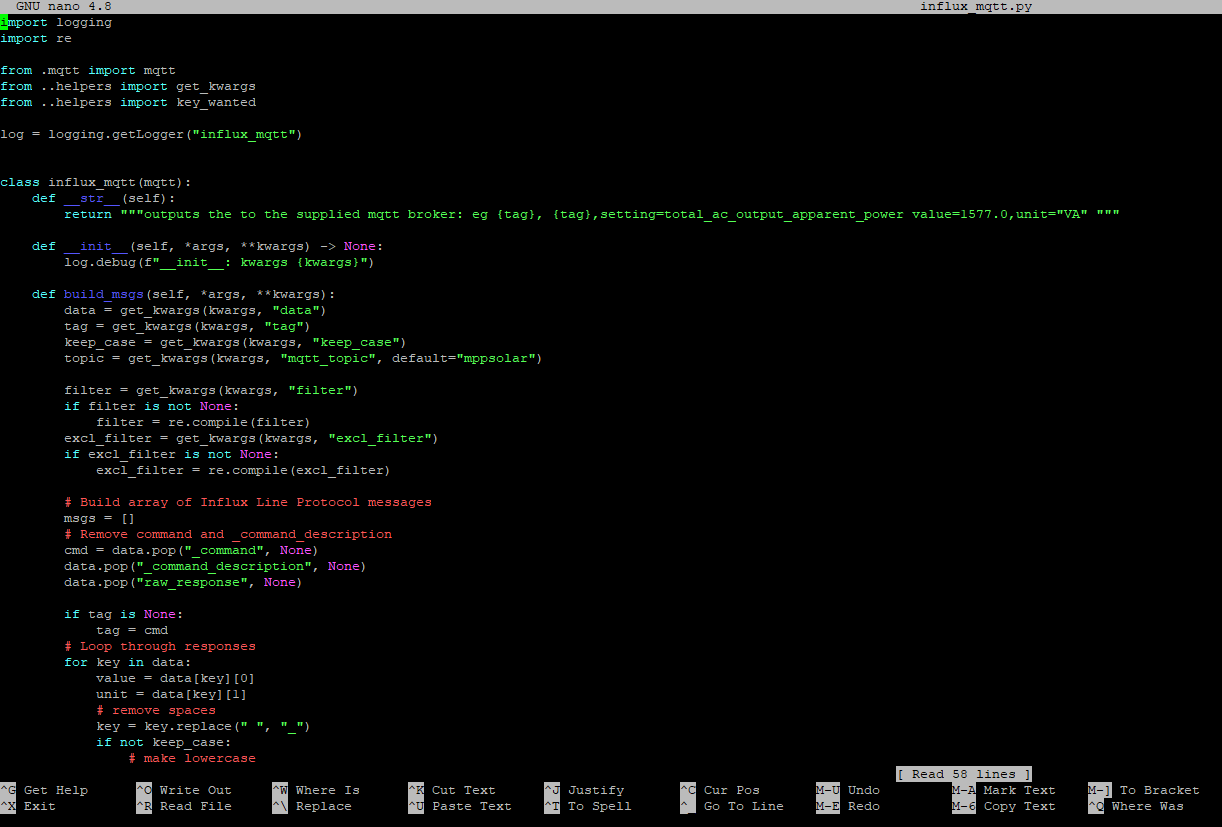The height and width of the screenshot is (827, 1222).
Task: Click the 'topic = get_kwargs' mppsolar line
Action: 304,358
